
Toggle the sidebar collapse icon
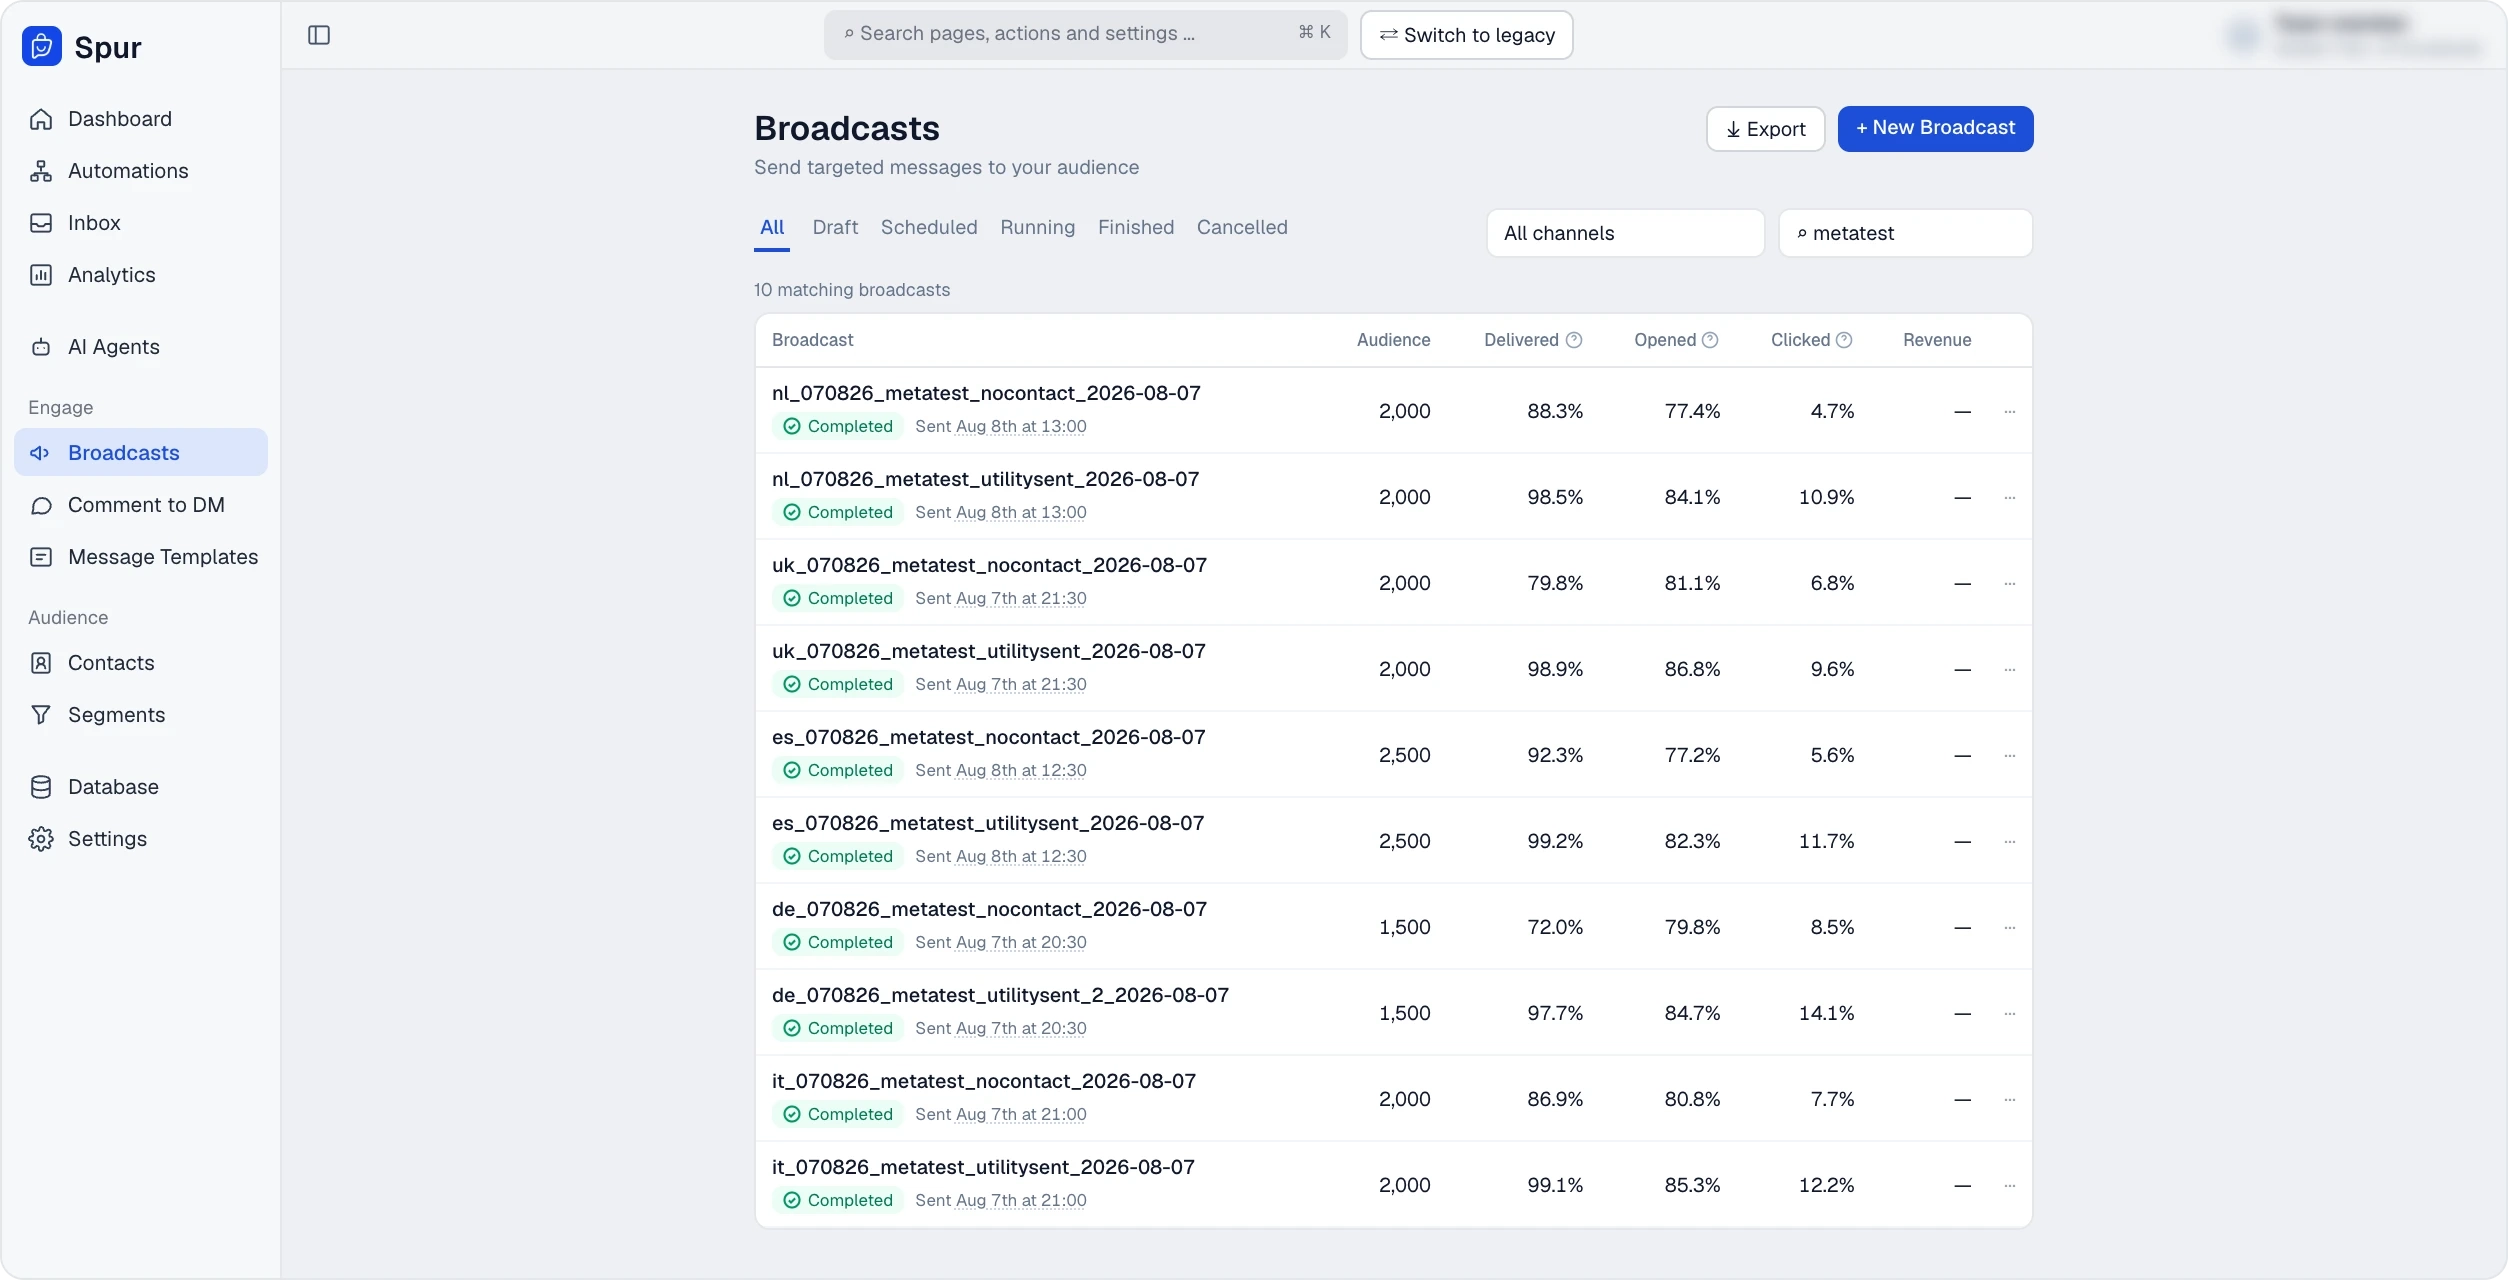pyautogui.click(x=319, y=35)
